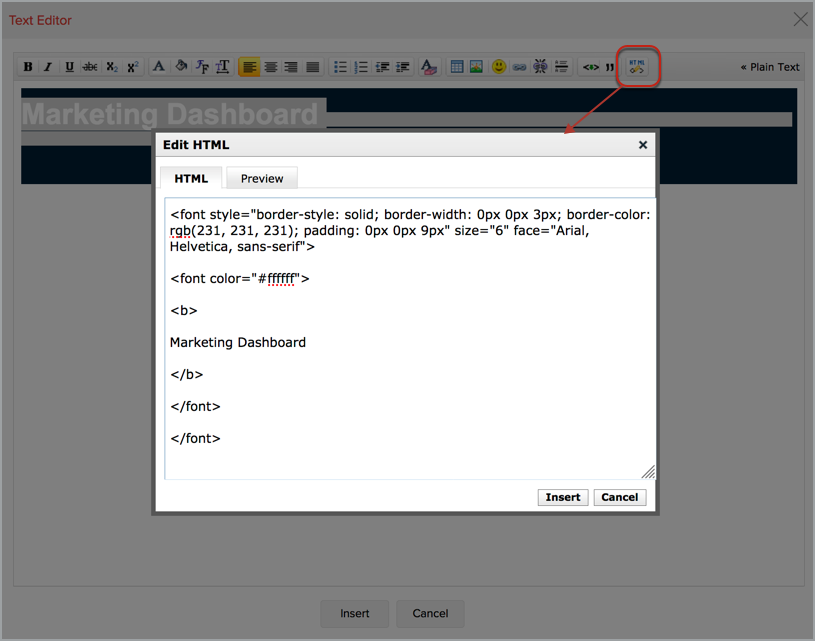This screenshot has height=641, width=815.
Task: Open the font family tool
Action: 202,67
